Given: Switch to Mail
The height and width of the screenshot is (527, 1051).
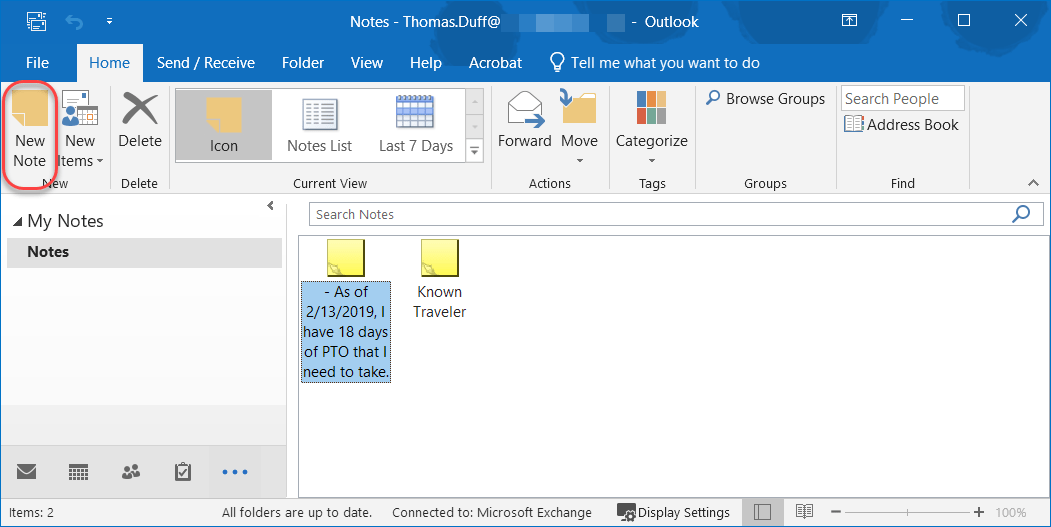Looking at the screenshot, I should [26, 471].
